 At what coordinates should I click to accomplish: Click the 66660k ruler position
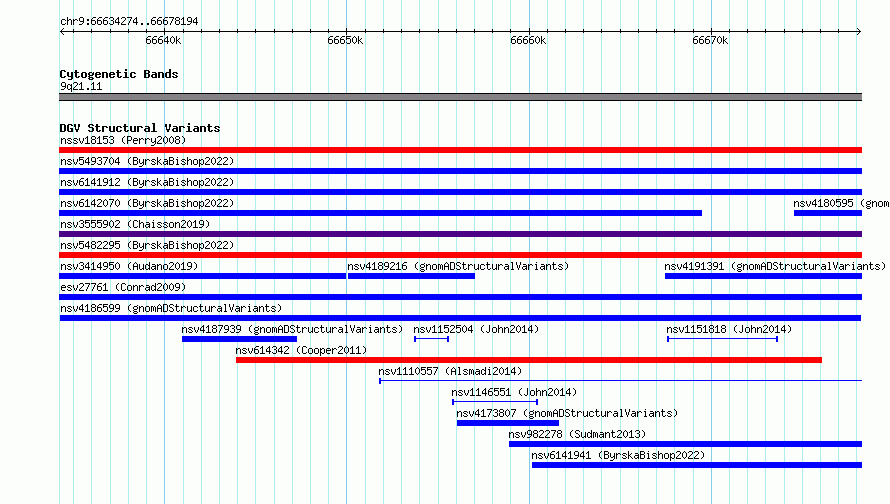coord(528,40)
